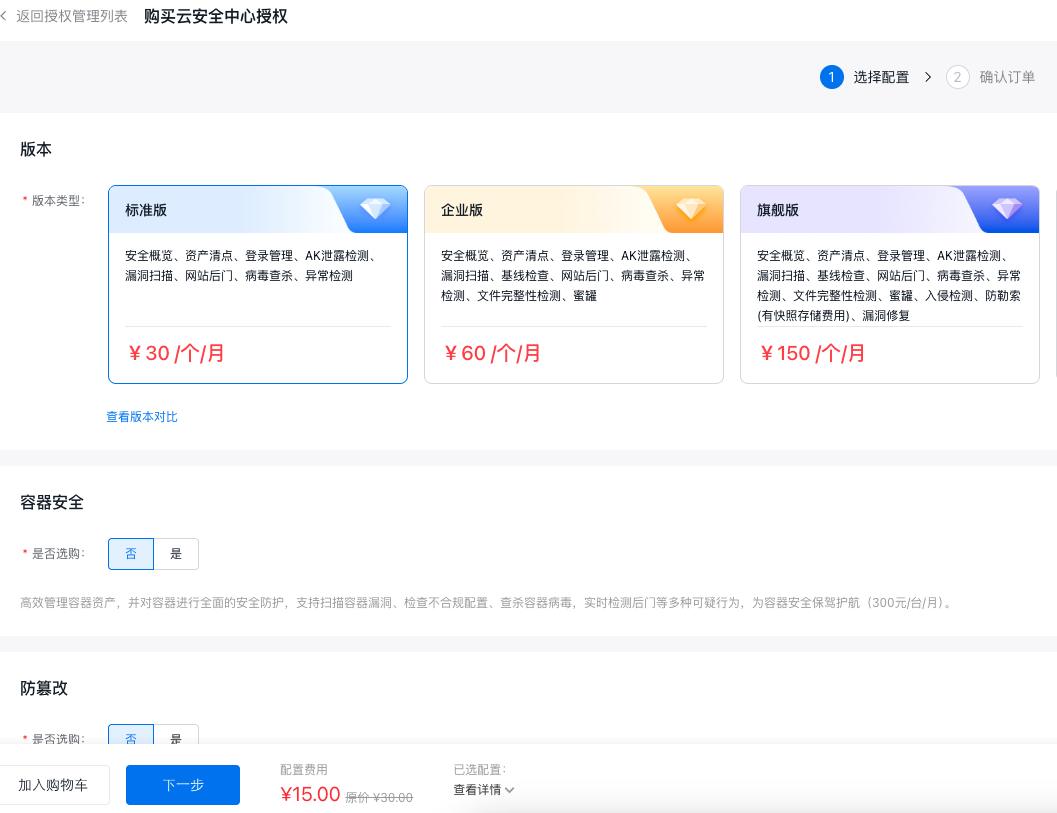This screenshot has height=813, width=1057.
Task: Select 是 for 防篡改 purchase option
Action: 176,737
